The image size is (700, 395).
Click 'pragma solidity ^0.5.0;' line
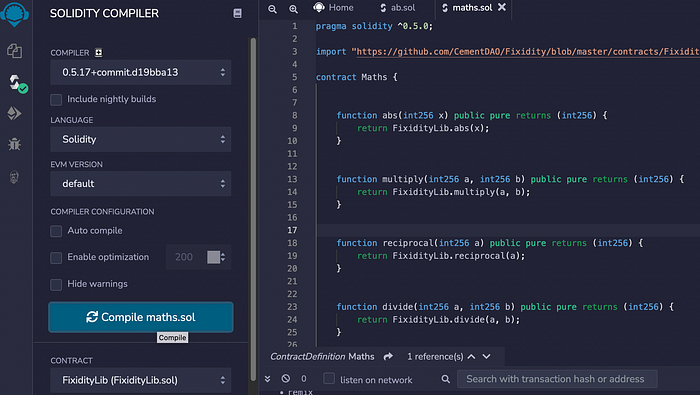pos(374,26)
